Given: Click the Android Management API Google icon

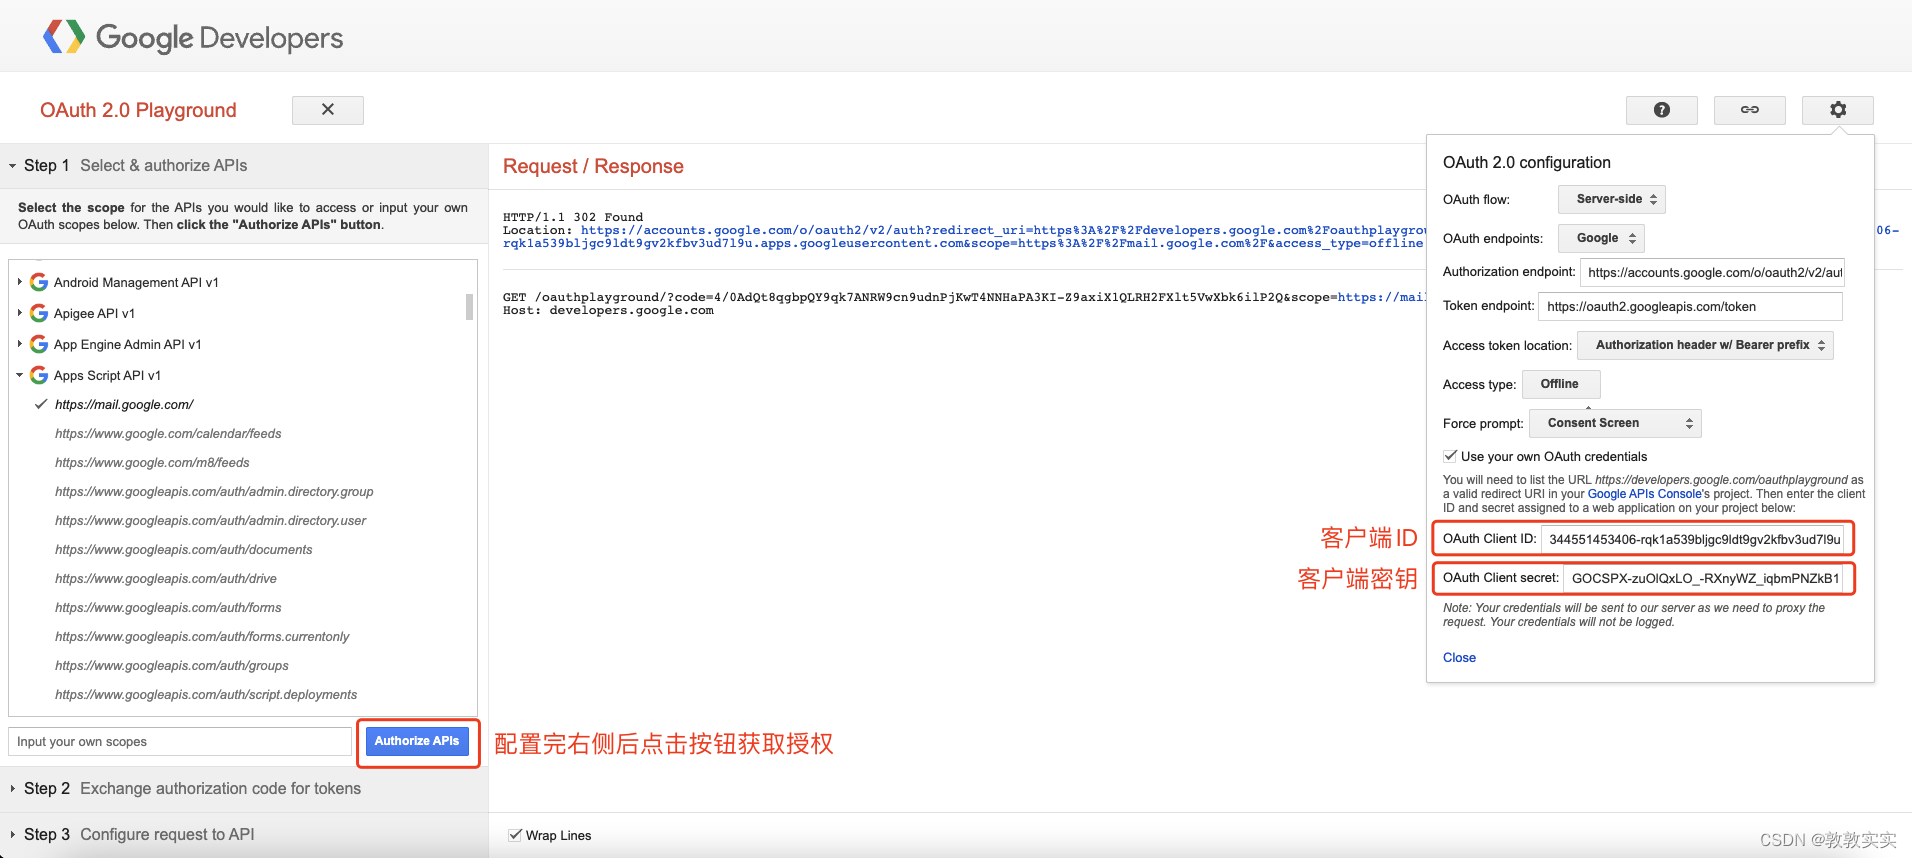Looking at the screenshot, I should 39,282.
